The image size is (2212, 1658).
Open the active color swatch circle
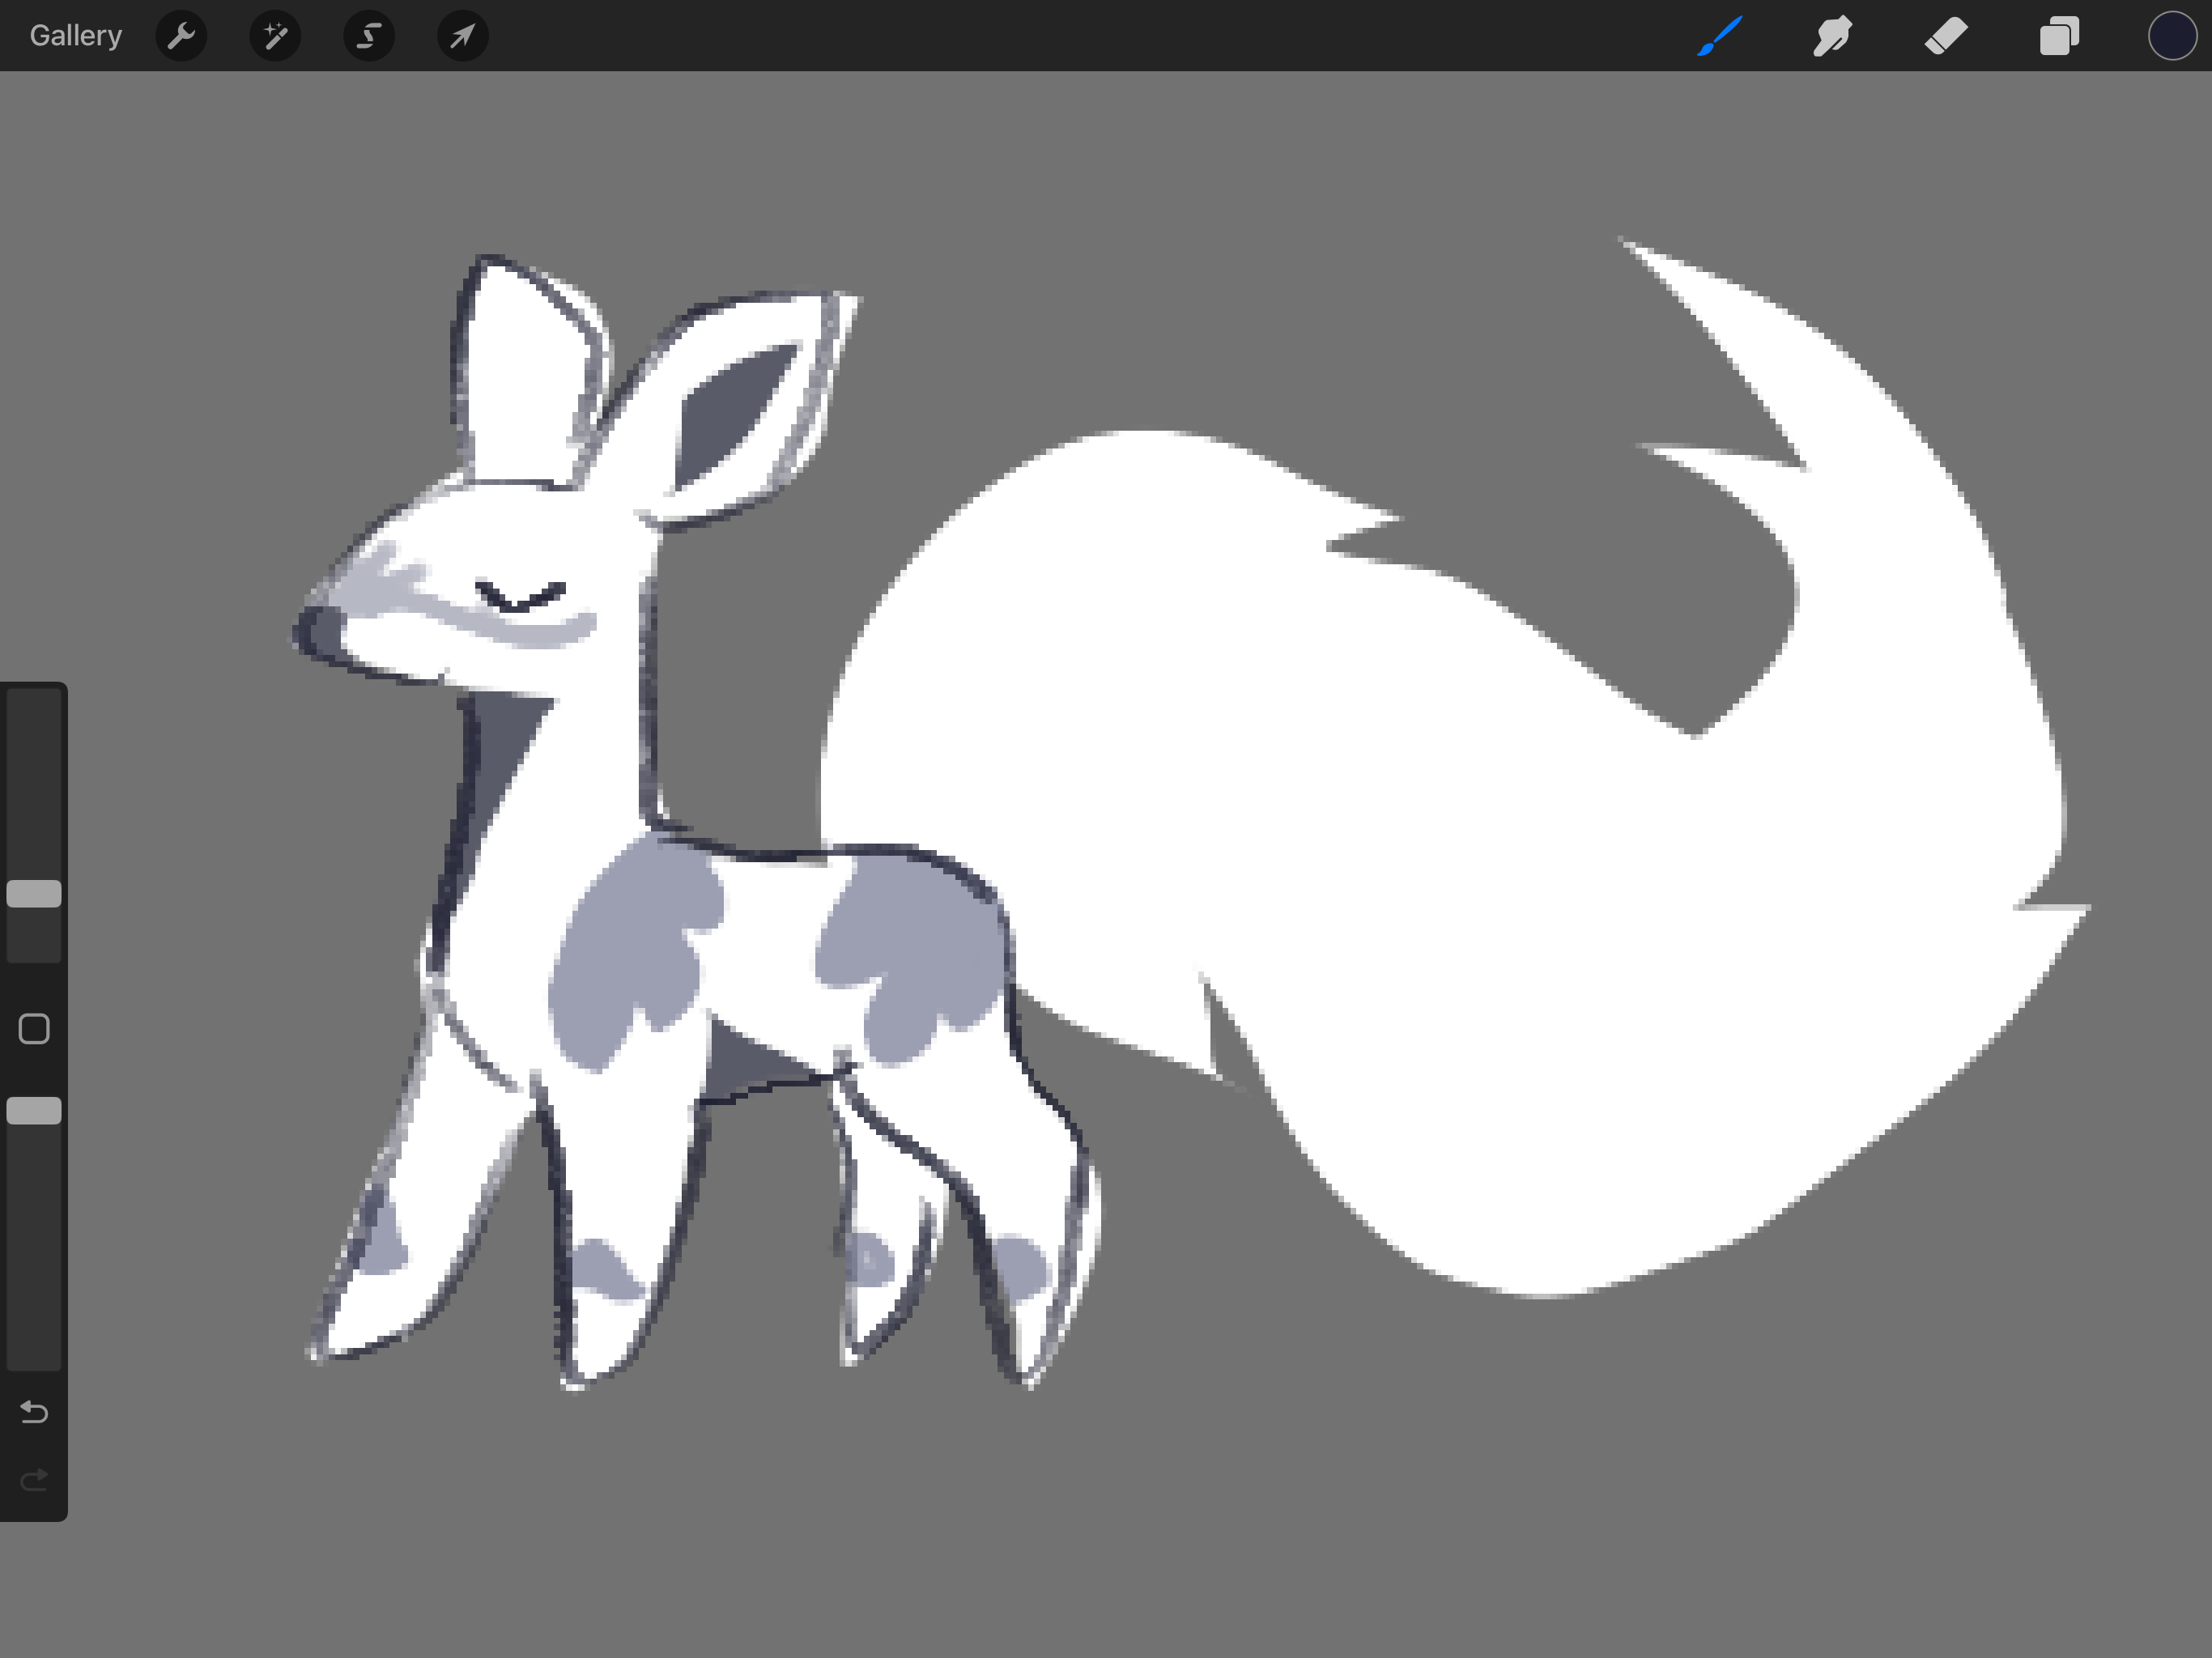coord(2172,36)
